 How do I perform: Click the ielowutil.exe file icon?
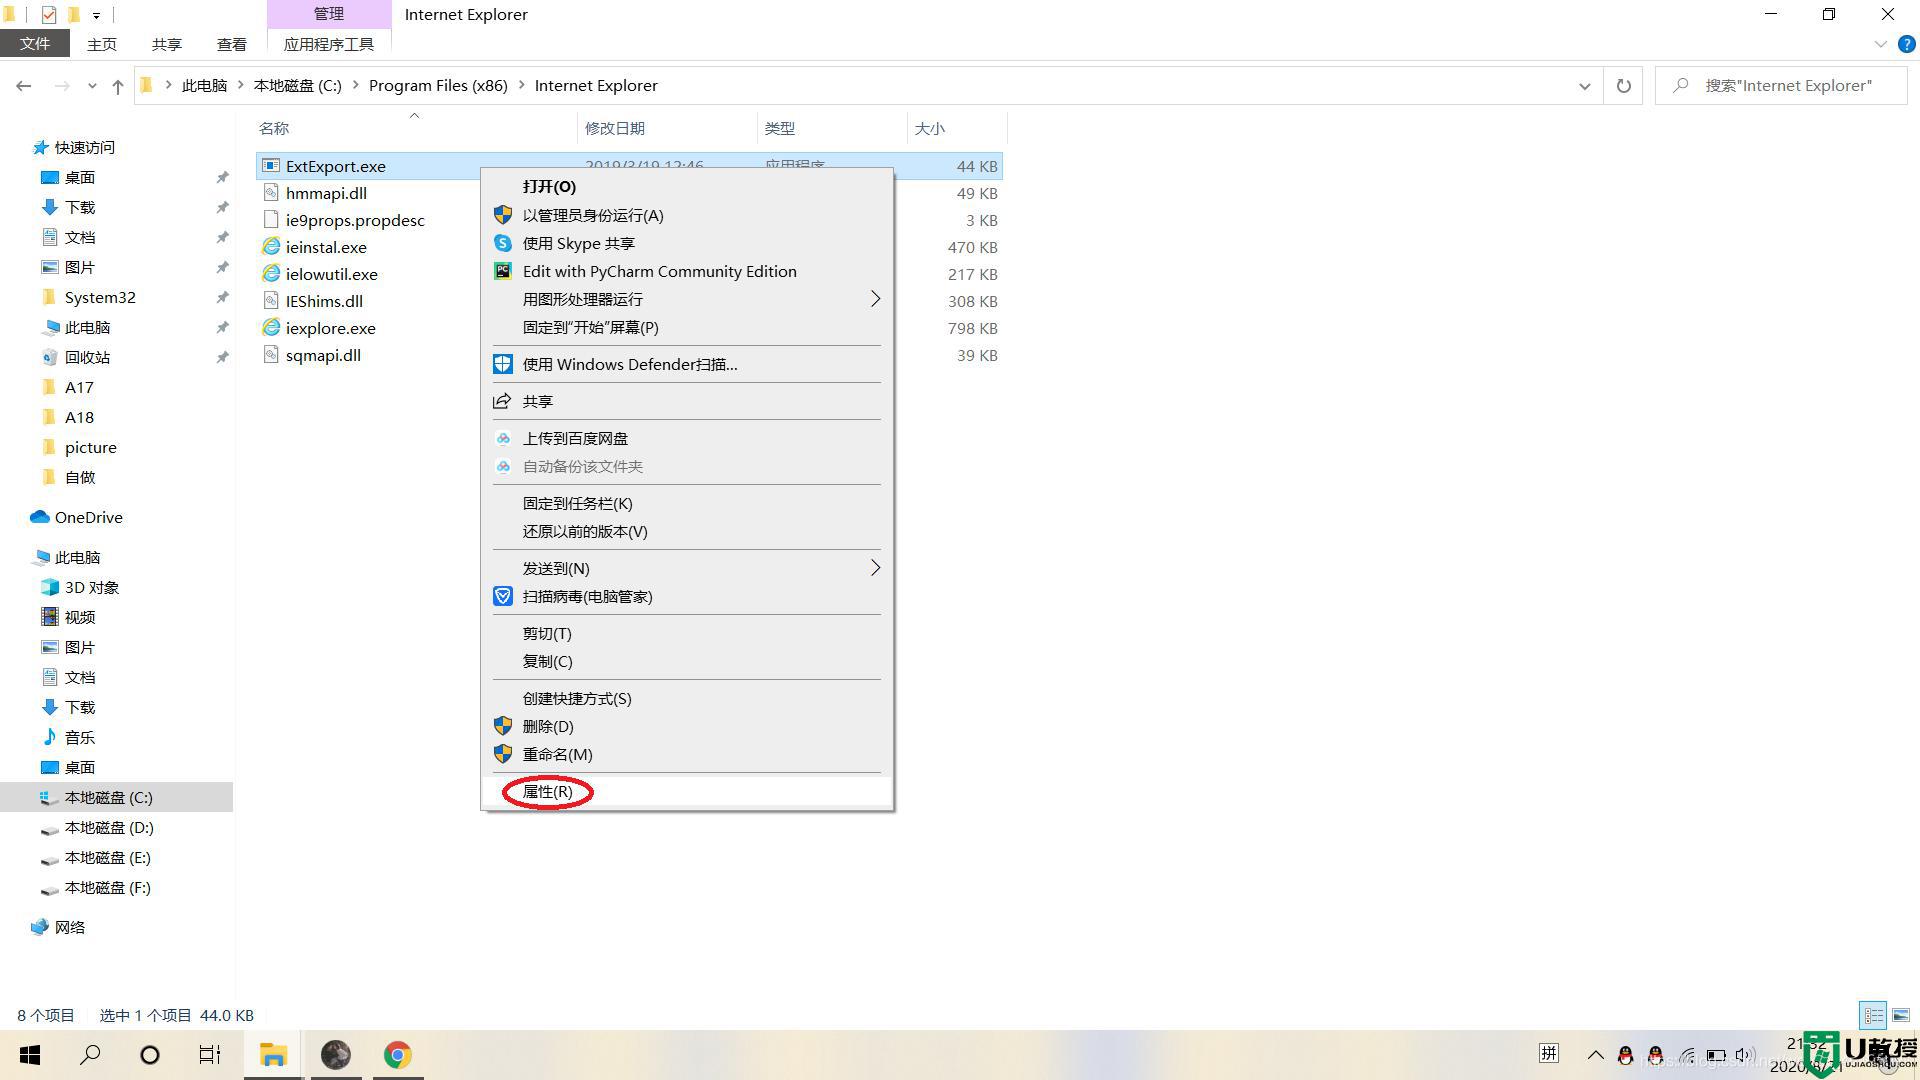pos(271,274)
